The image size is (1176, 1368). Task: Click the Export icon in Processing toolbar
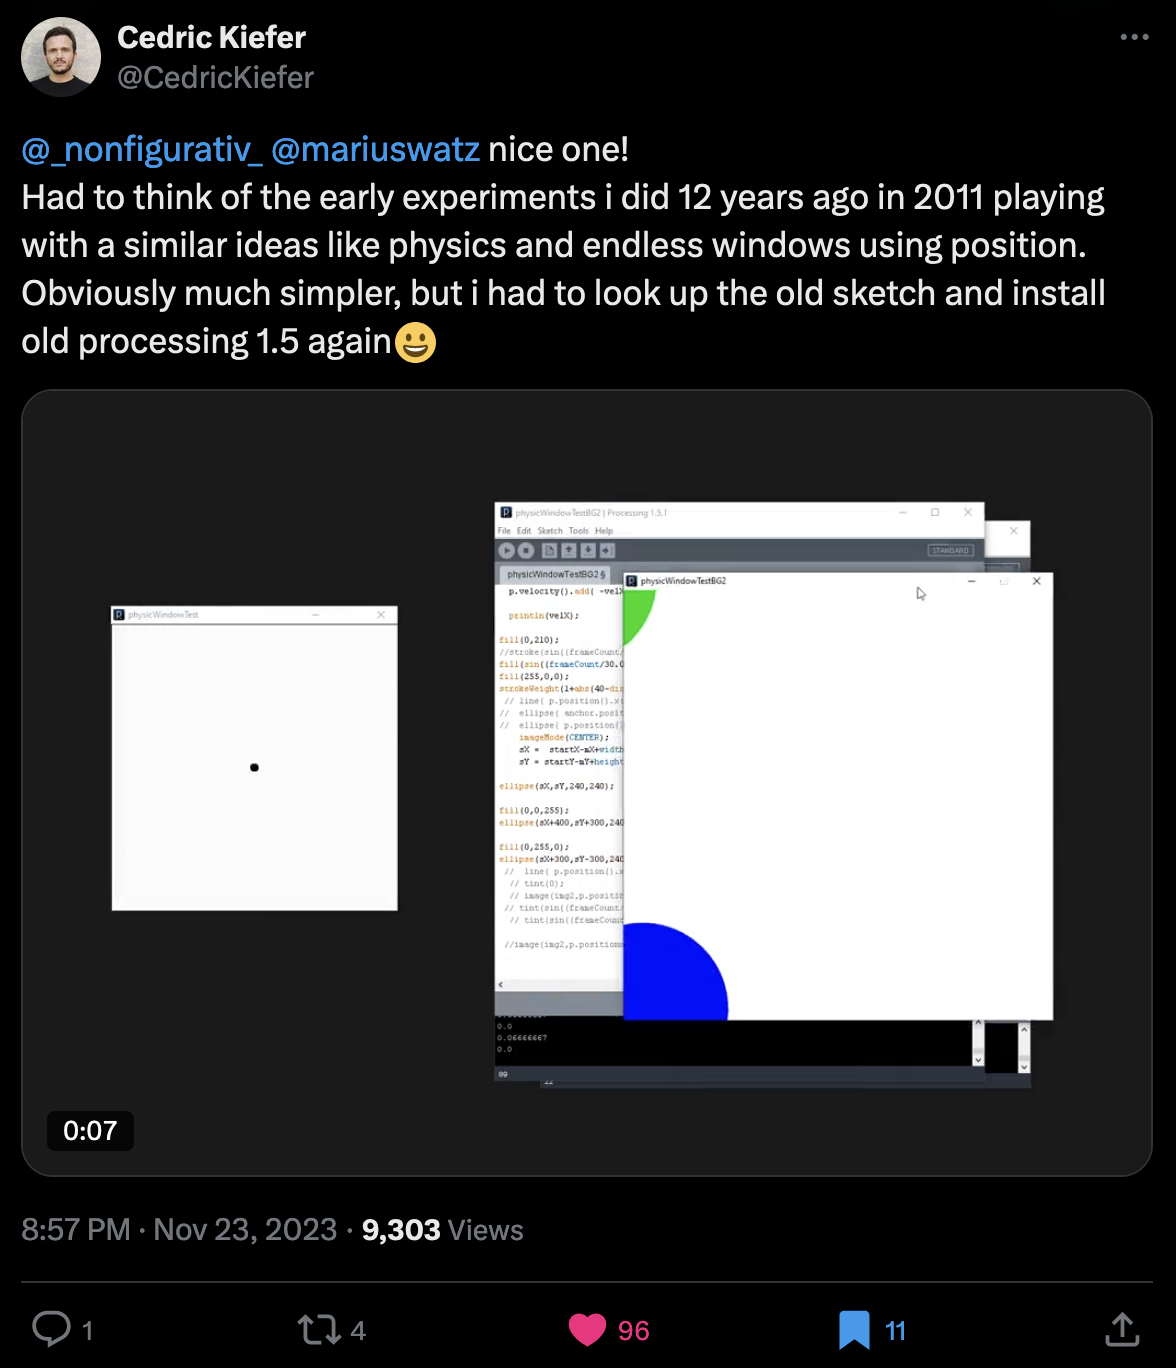[x=607, y=550]
